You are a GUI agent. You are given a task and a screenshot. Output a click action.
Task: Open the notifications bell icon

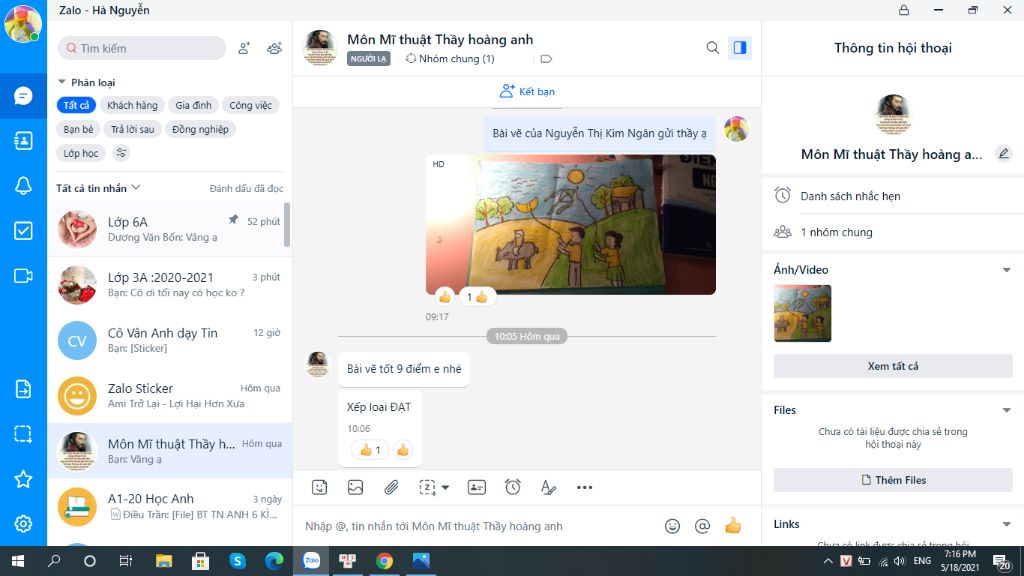click(23, 185)
